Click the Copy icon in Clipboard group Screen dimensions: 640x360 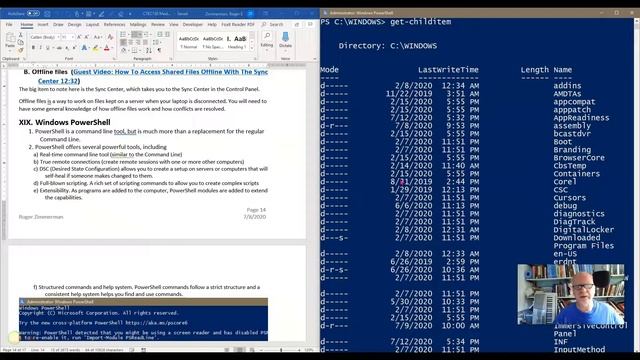[21, 42]
